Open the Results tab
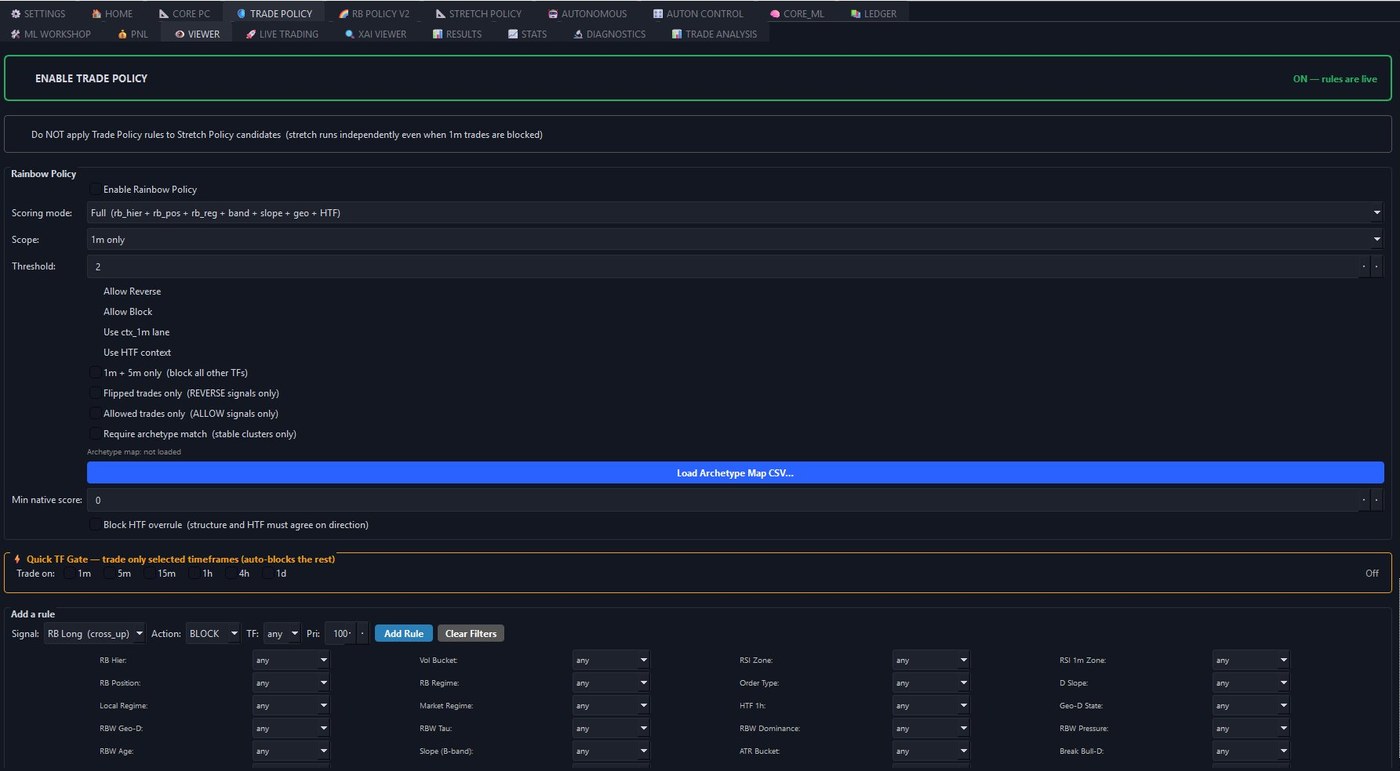 [x=457, y=34]
